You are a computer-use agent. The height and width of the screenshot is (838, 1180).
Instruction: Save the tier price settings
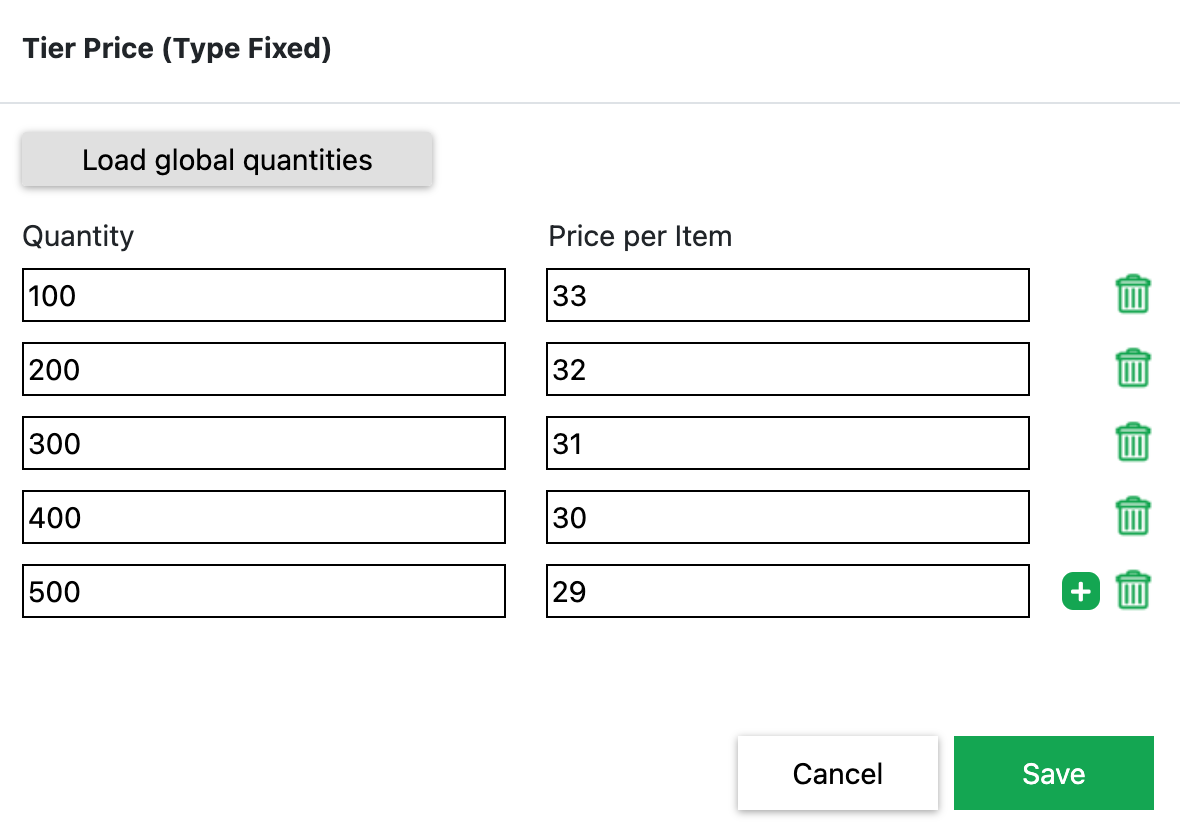click(1053, 773)
